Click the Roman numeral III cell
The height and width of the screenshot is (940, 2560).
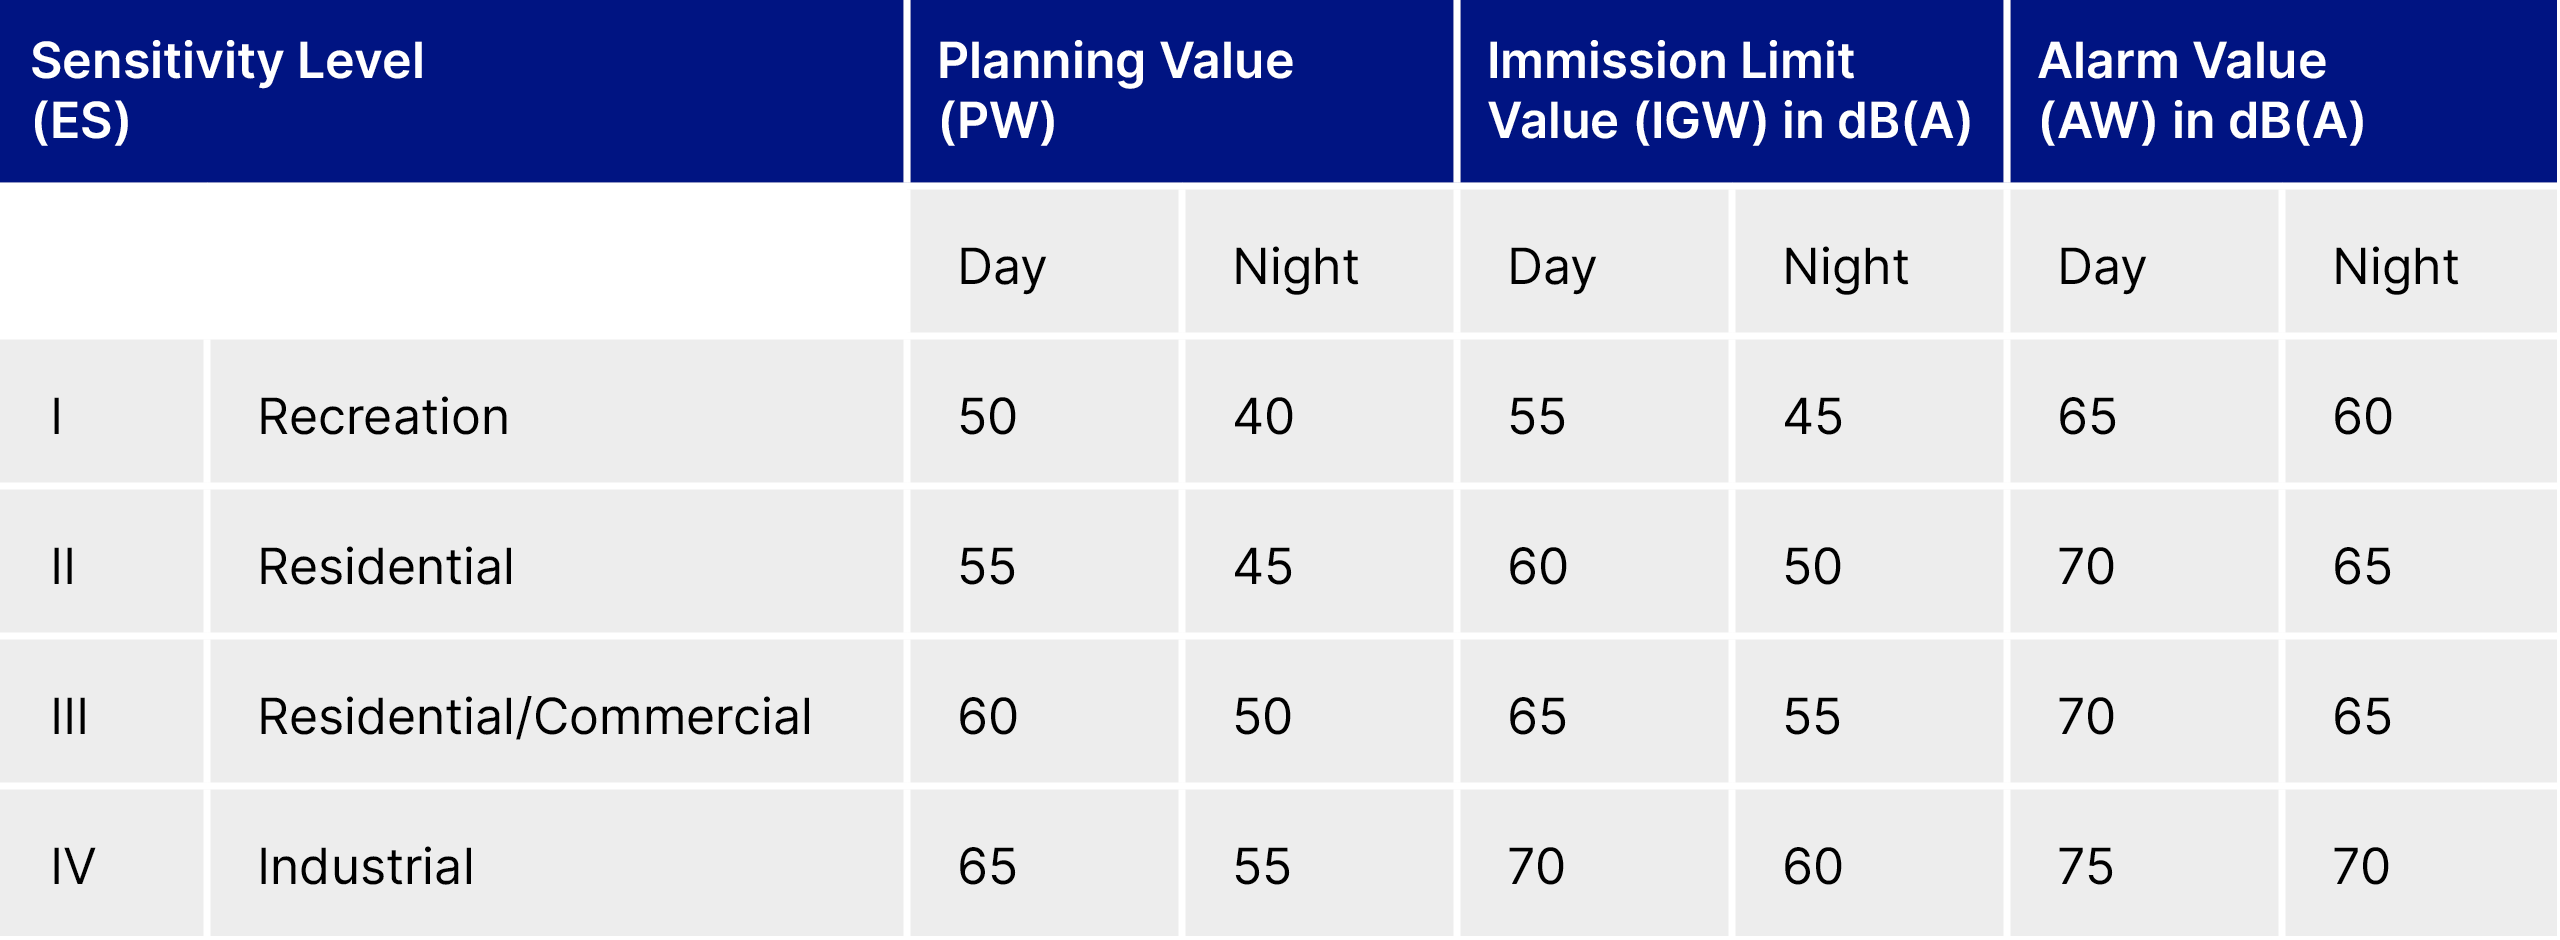70,716
